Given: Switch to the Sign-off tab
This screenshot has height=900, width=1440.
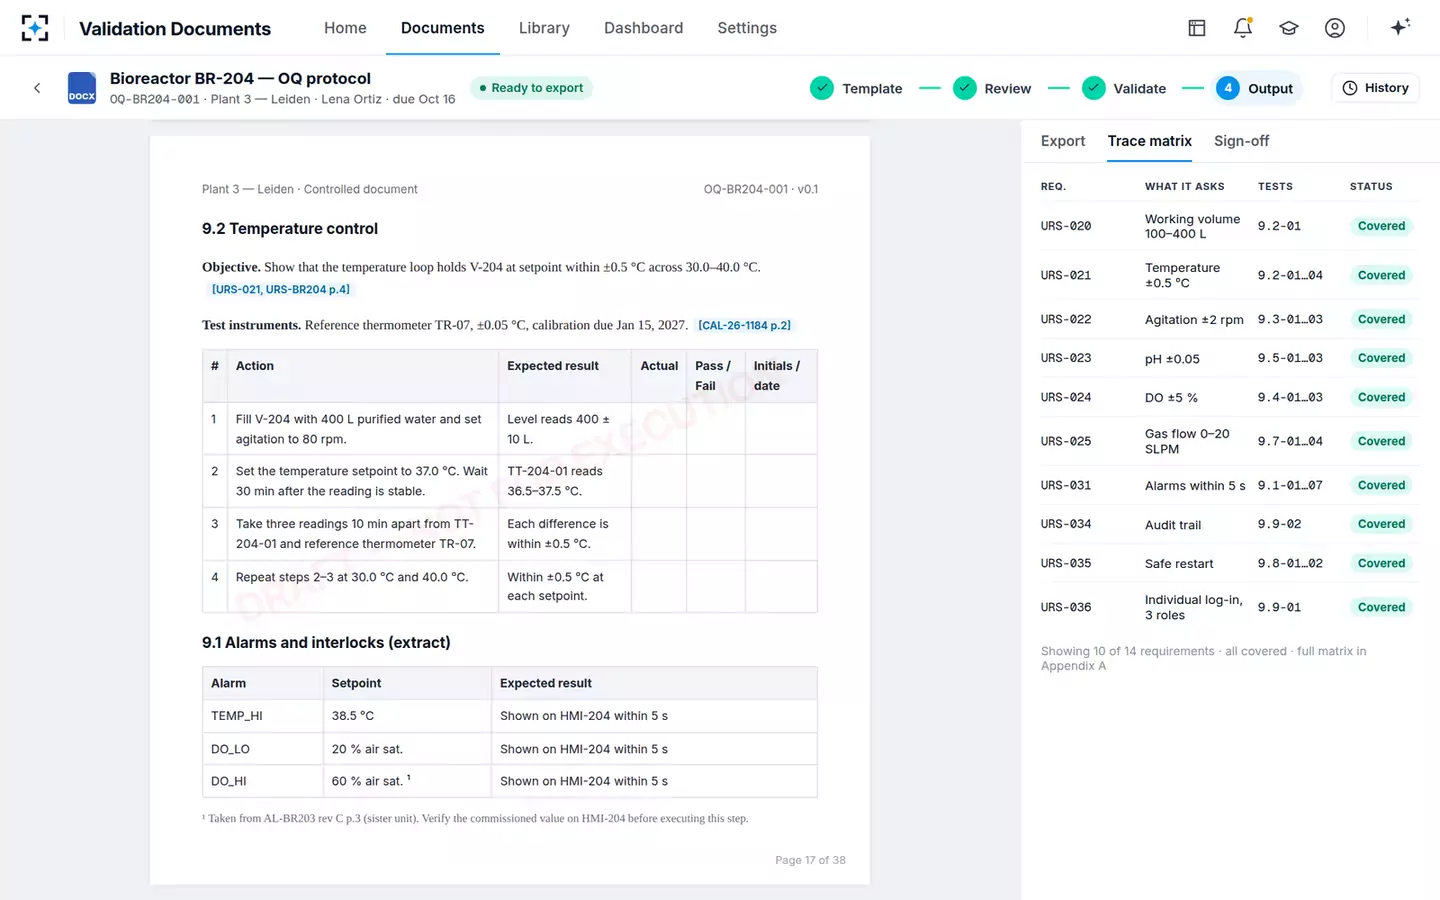Looking at the screenshot, I should pos(1241,141).
